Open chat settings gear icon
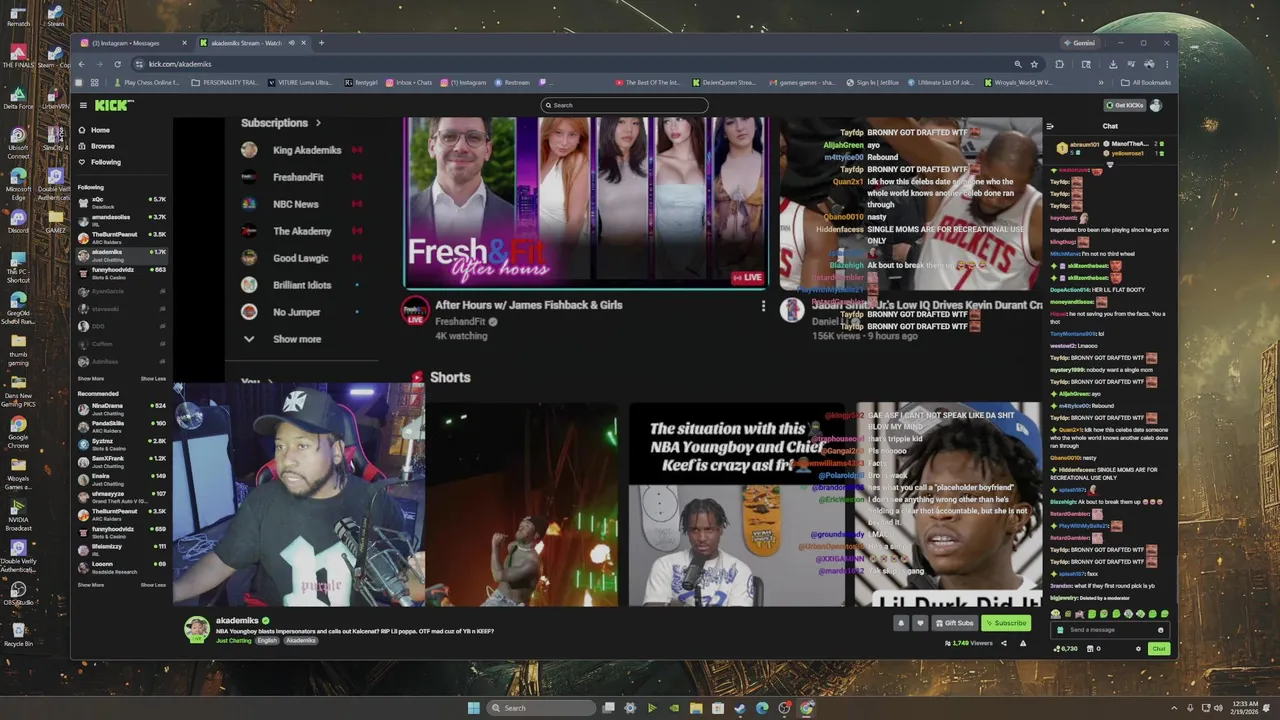The width and height of the screenshot is (1280, 720). (1138, 649)
